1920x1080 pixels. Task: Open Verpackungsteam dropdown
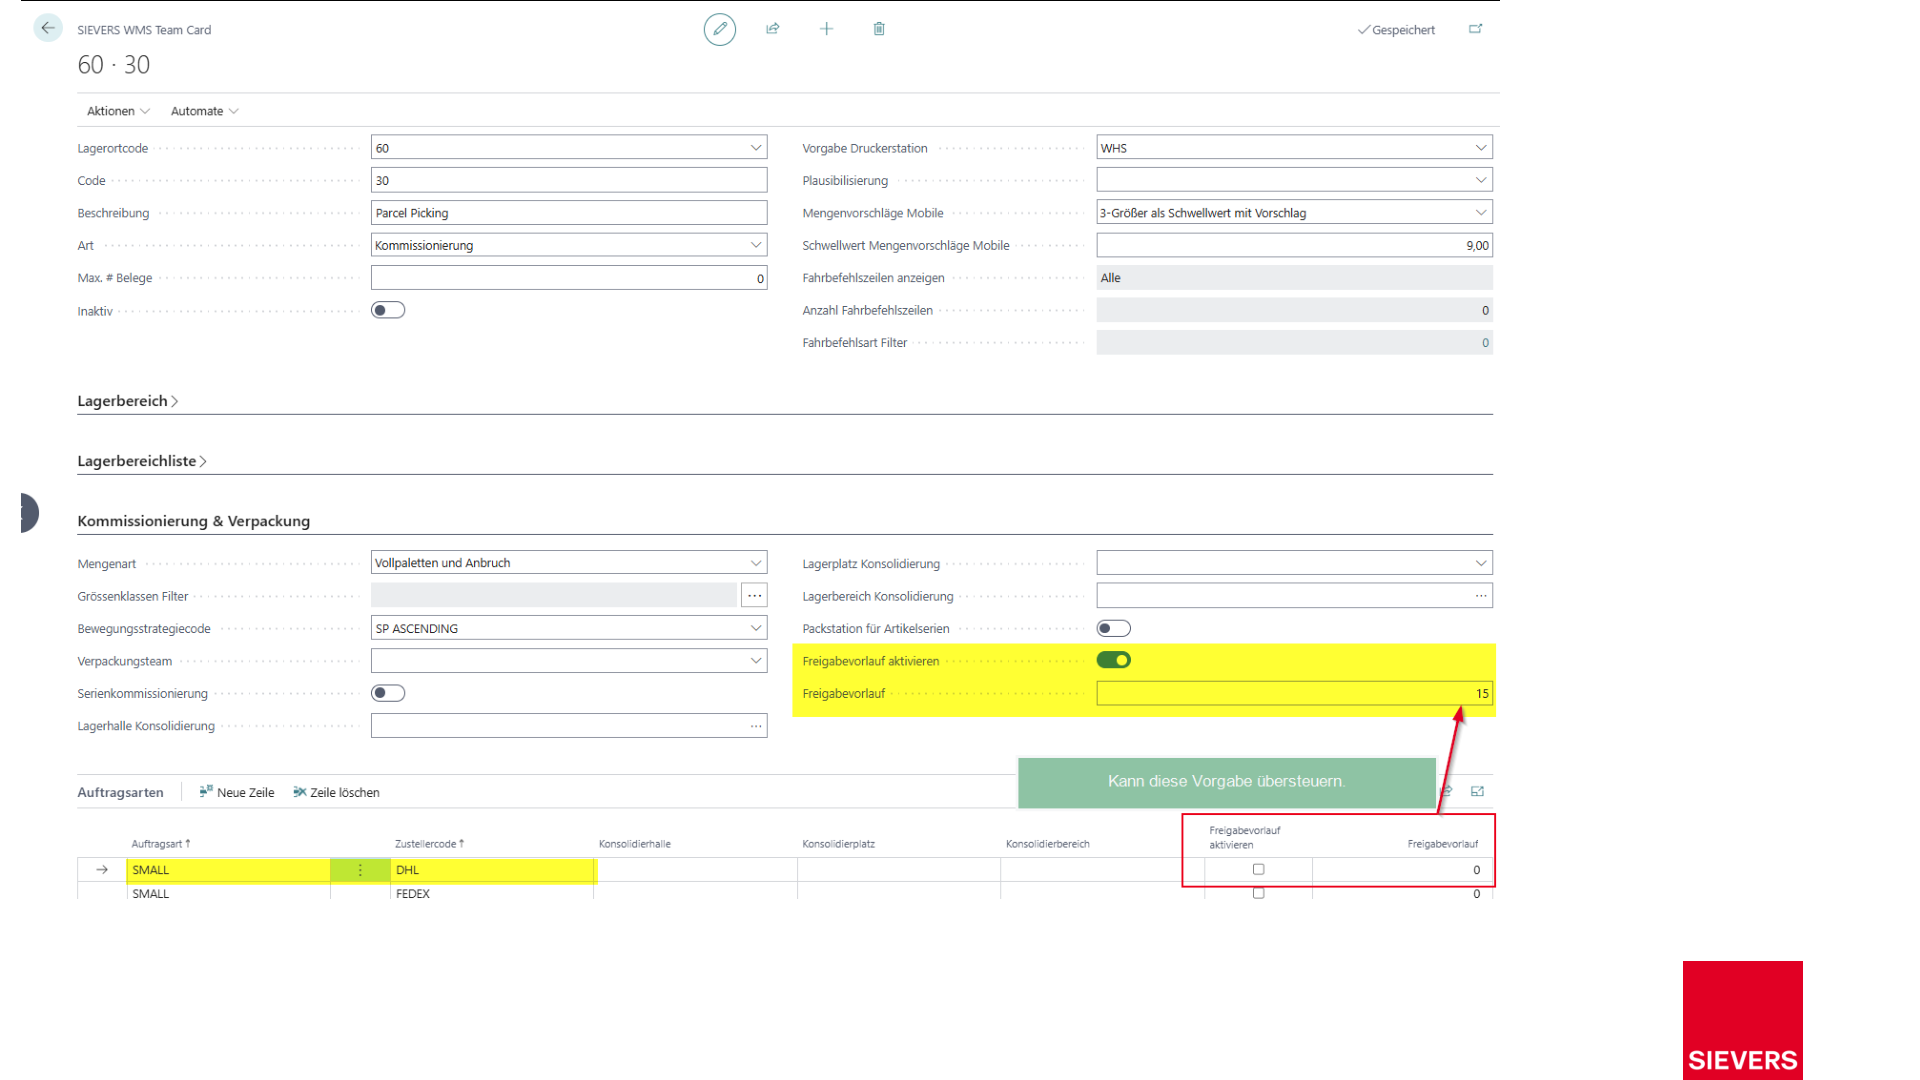coord(756,661)
